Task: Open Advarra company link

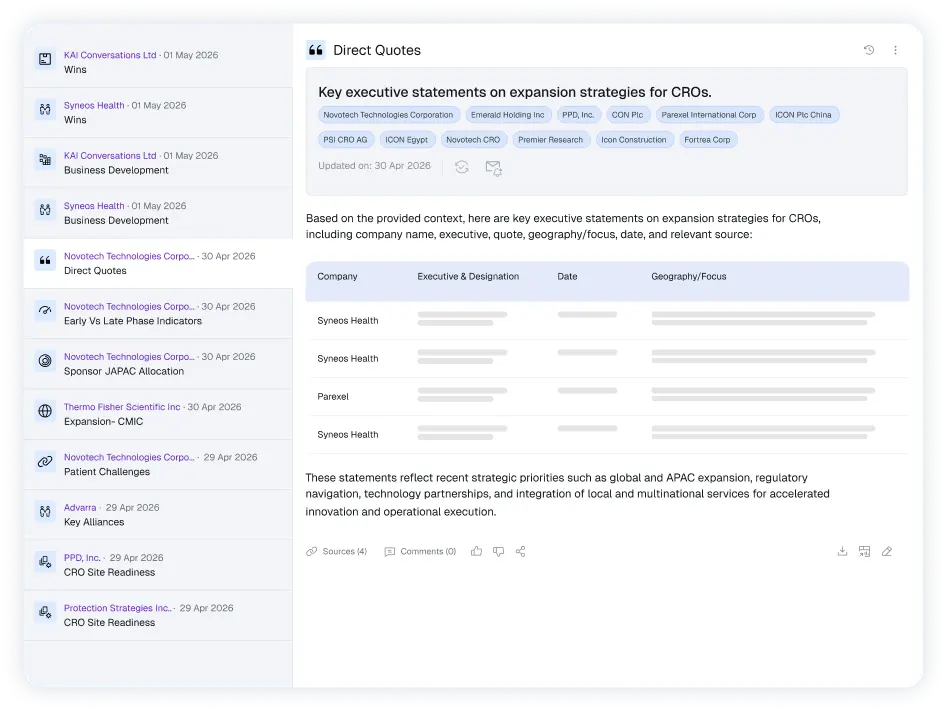Action: point(80,507)
